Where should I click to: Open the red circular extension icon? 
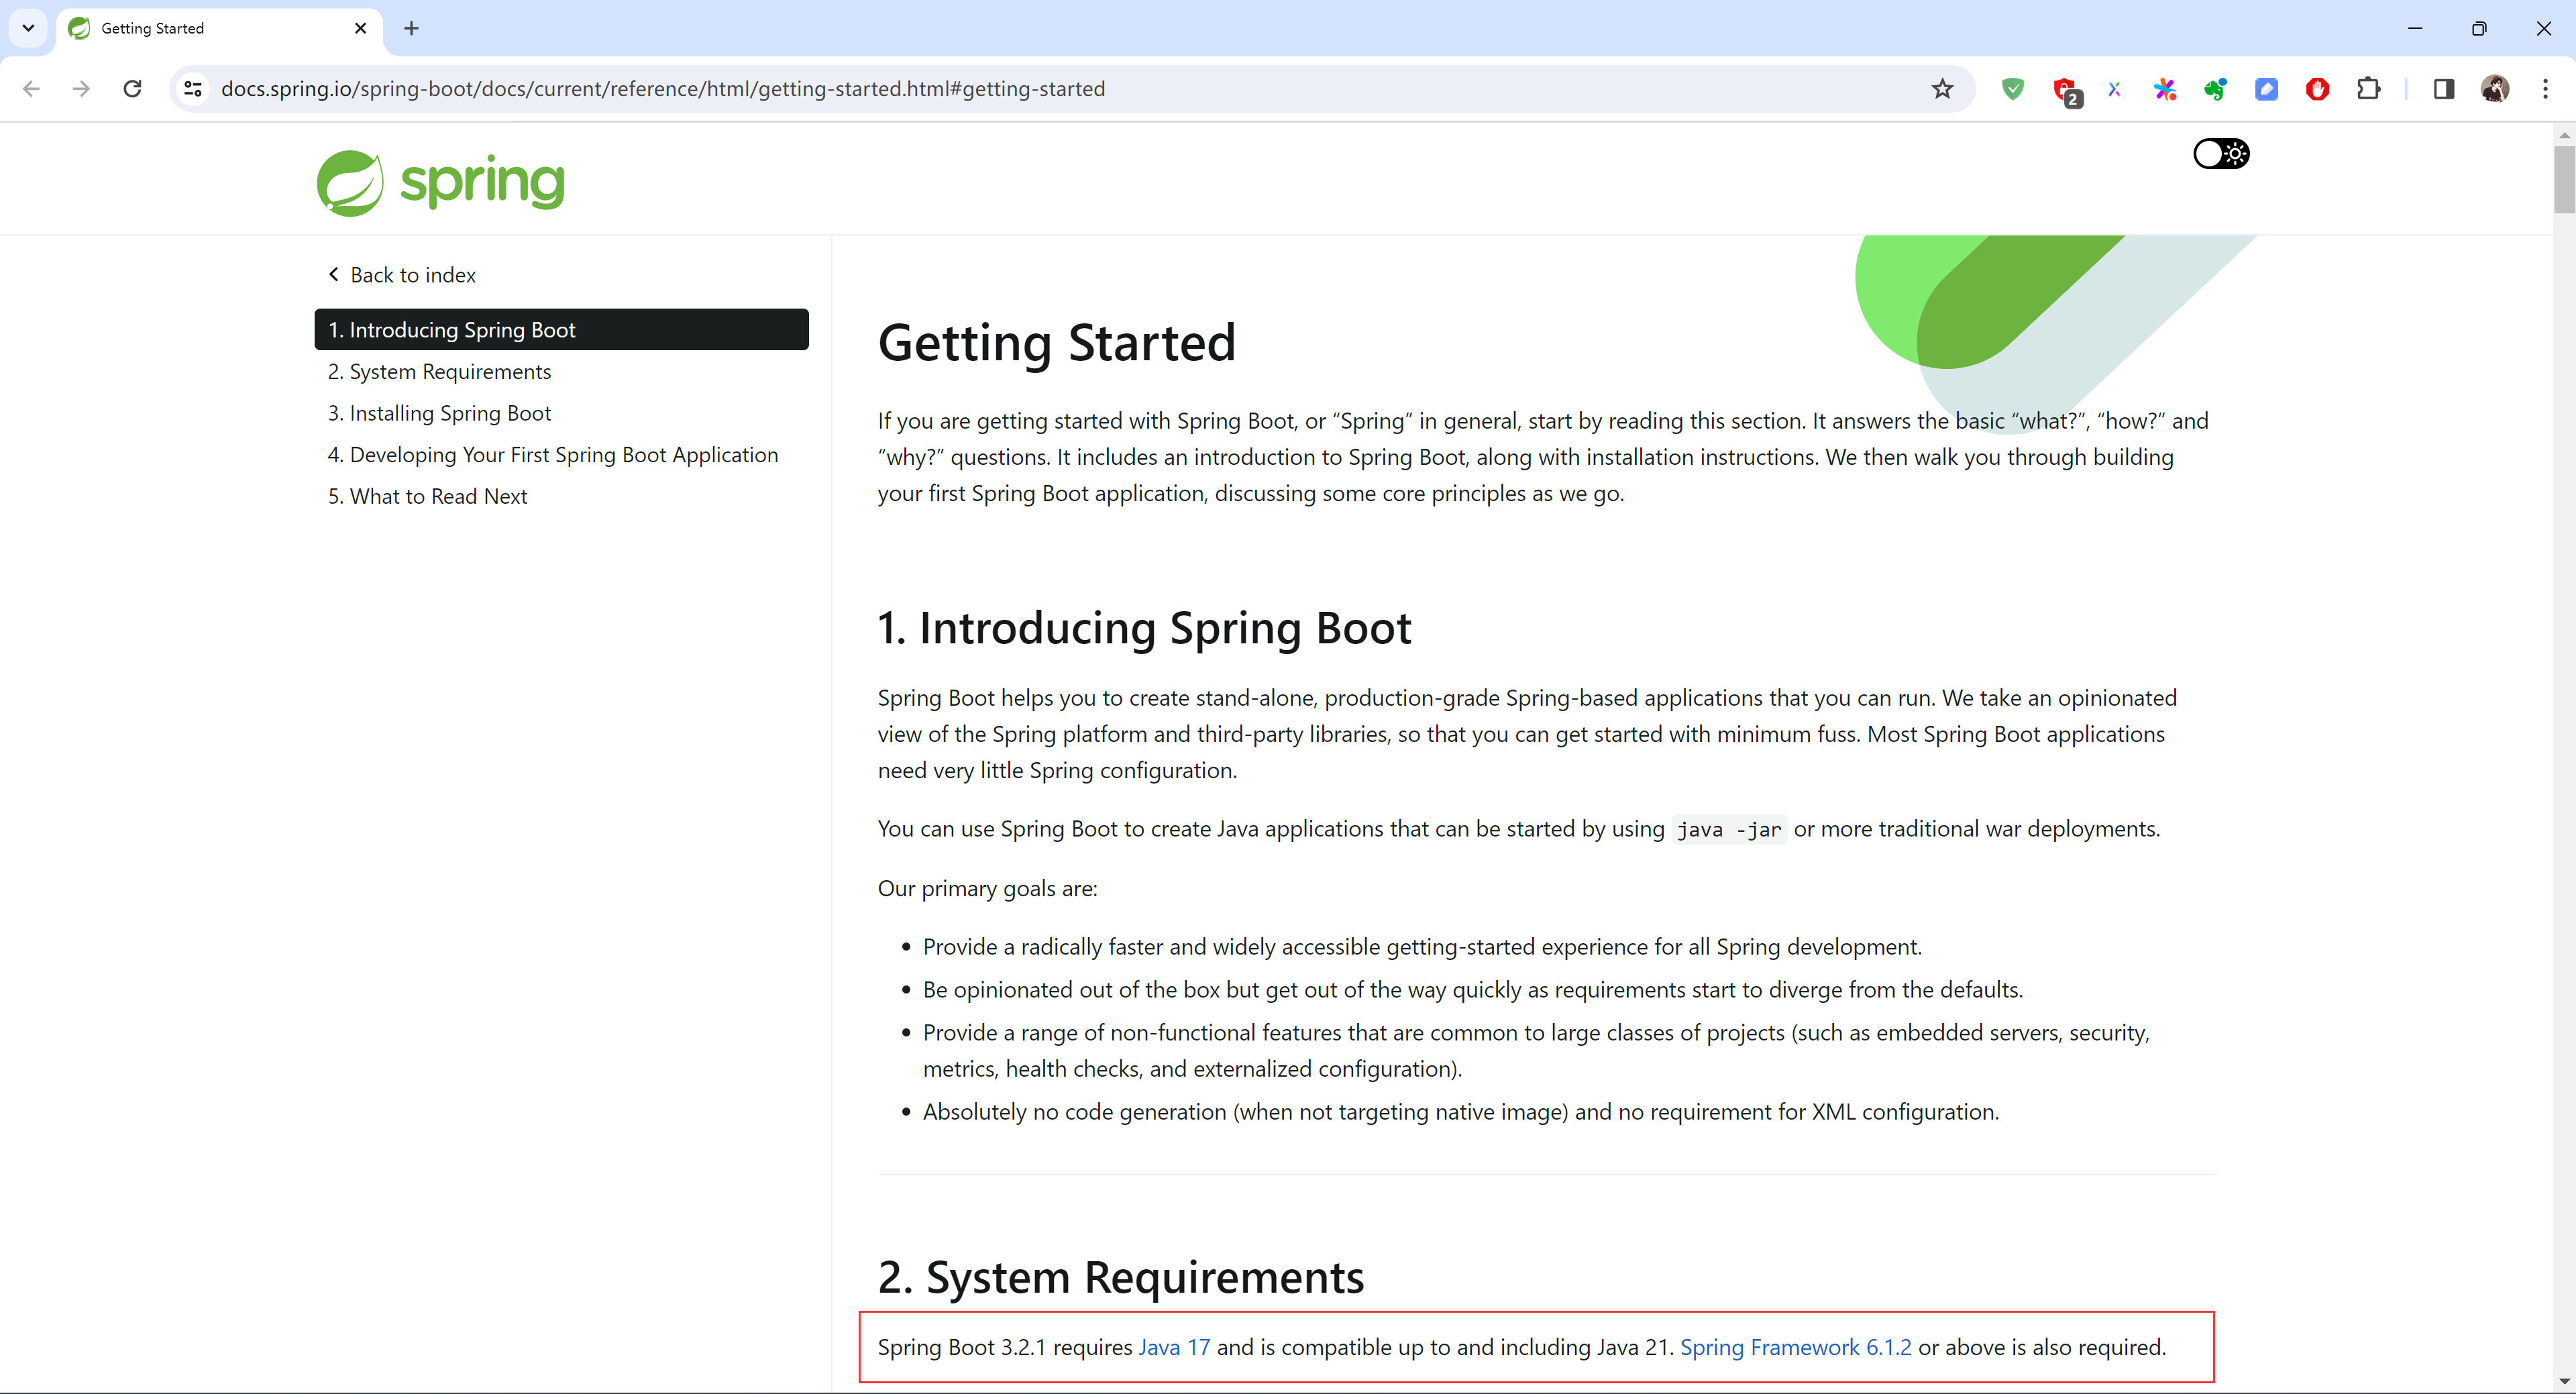click(x=2317, y=89)
